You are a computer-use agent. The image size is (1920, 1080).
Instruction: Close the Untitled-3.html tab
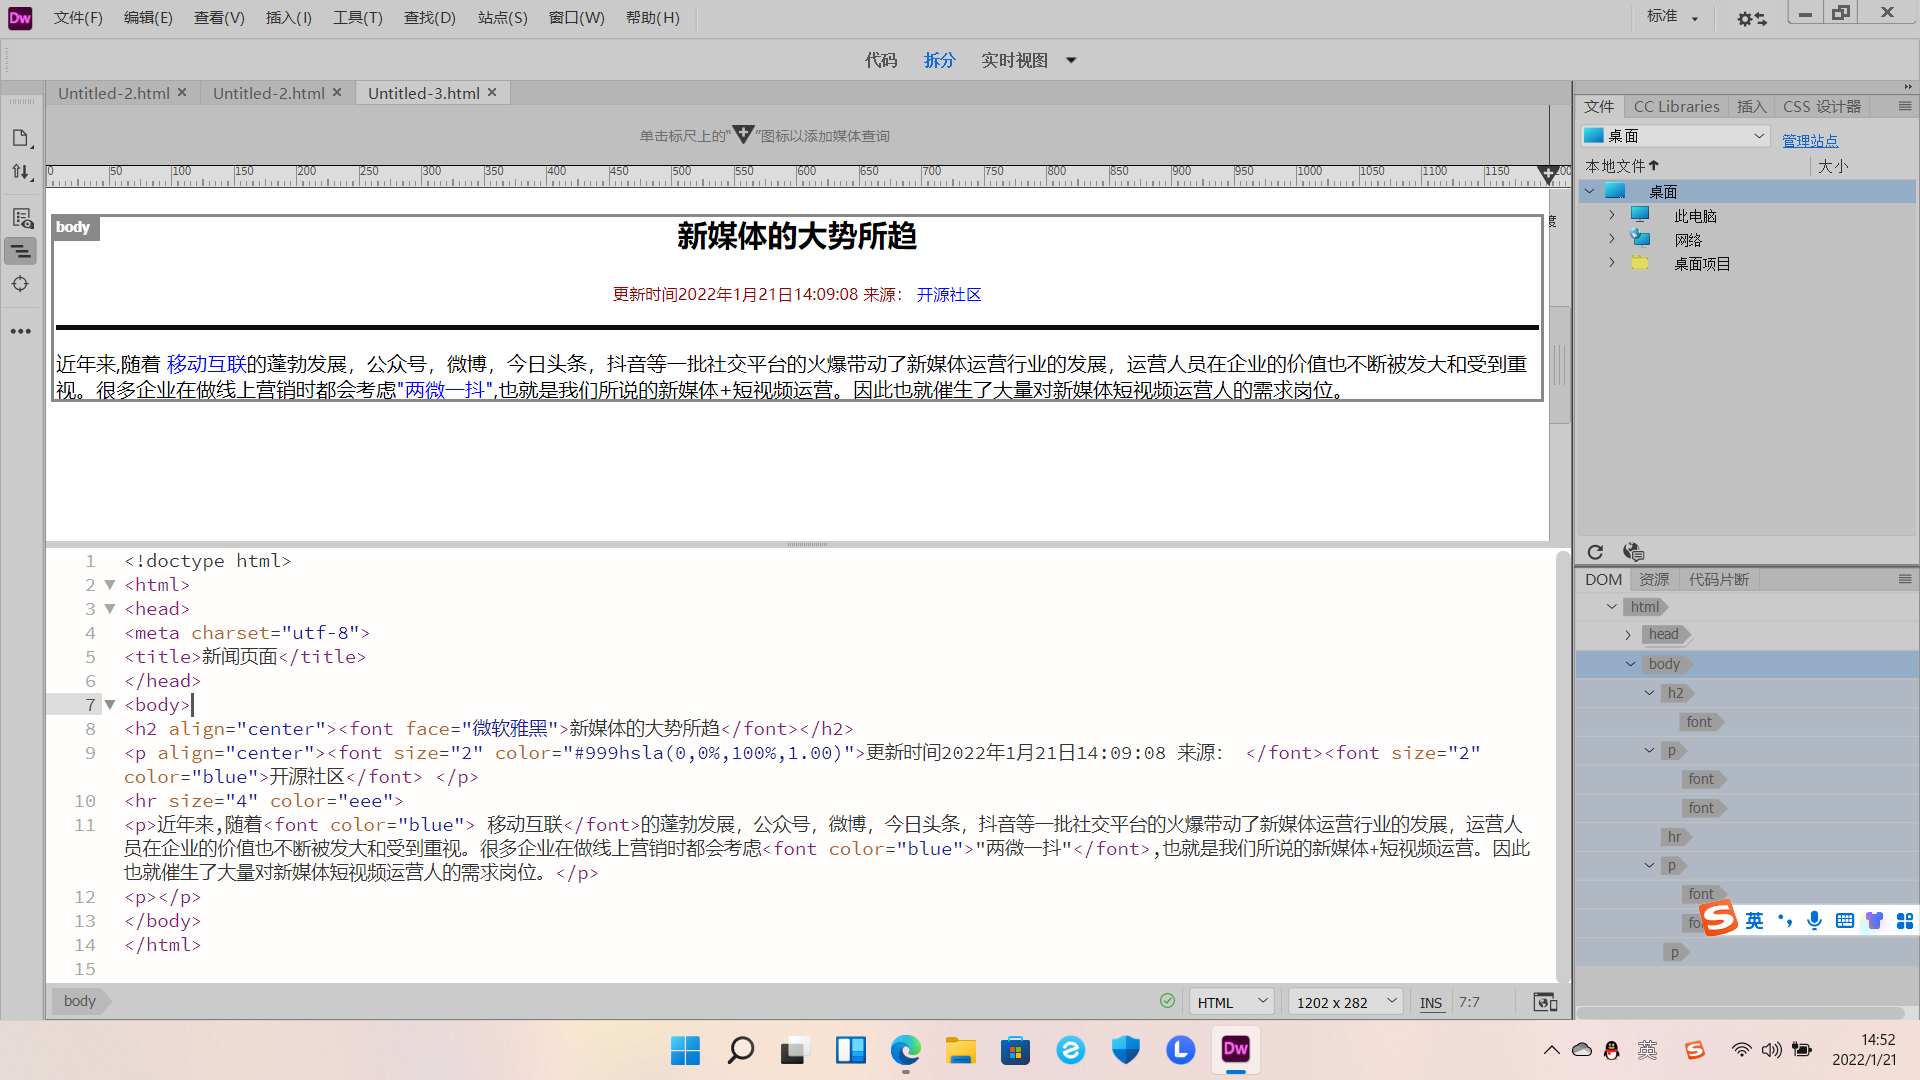(492, 92)
